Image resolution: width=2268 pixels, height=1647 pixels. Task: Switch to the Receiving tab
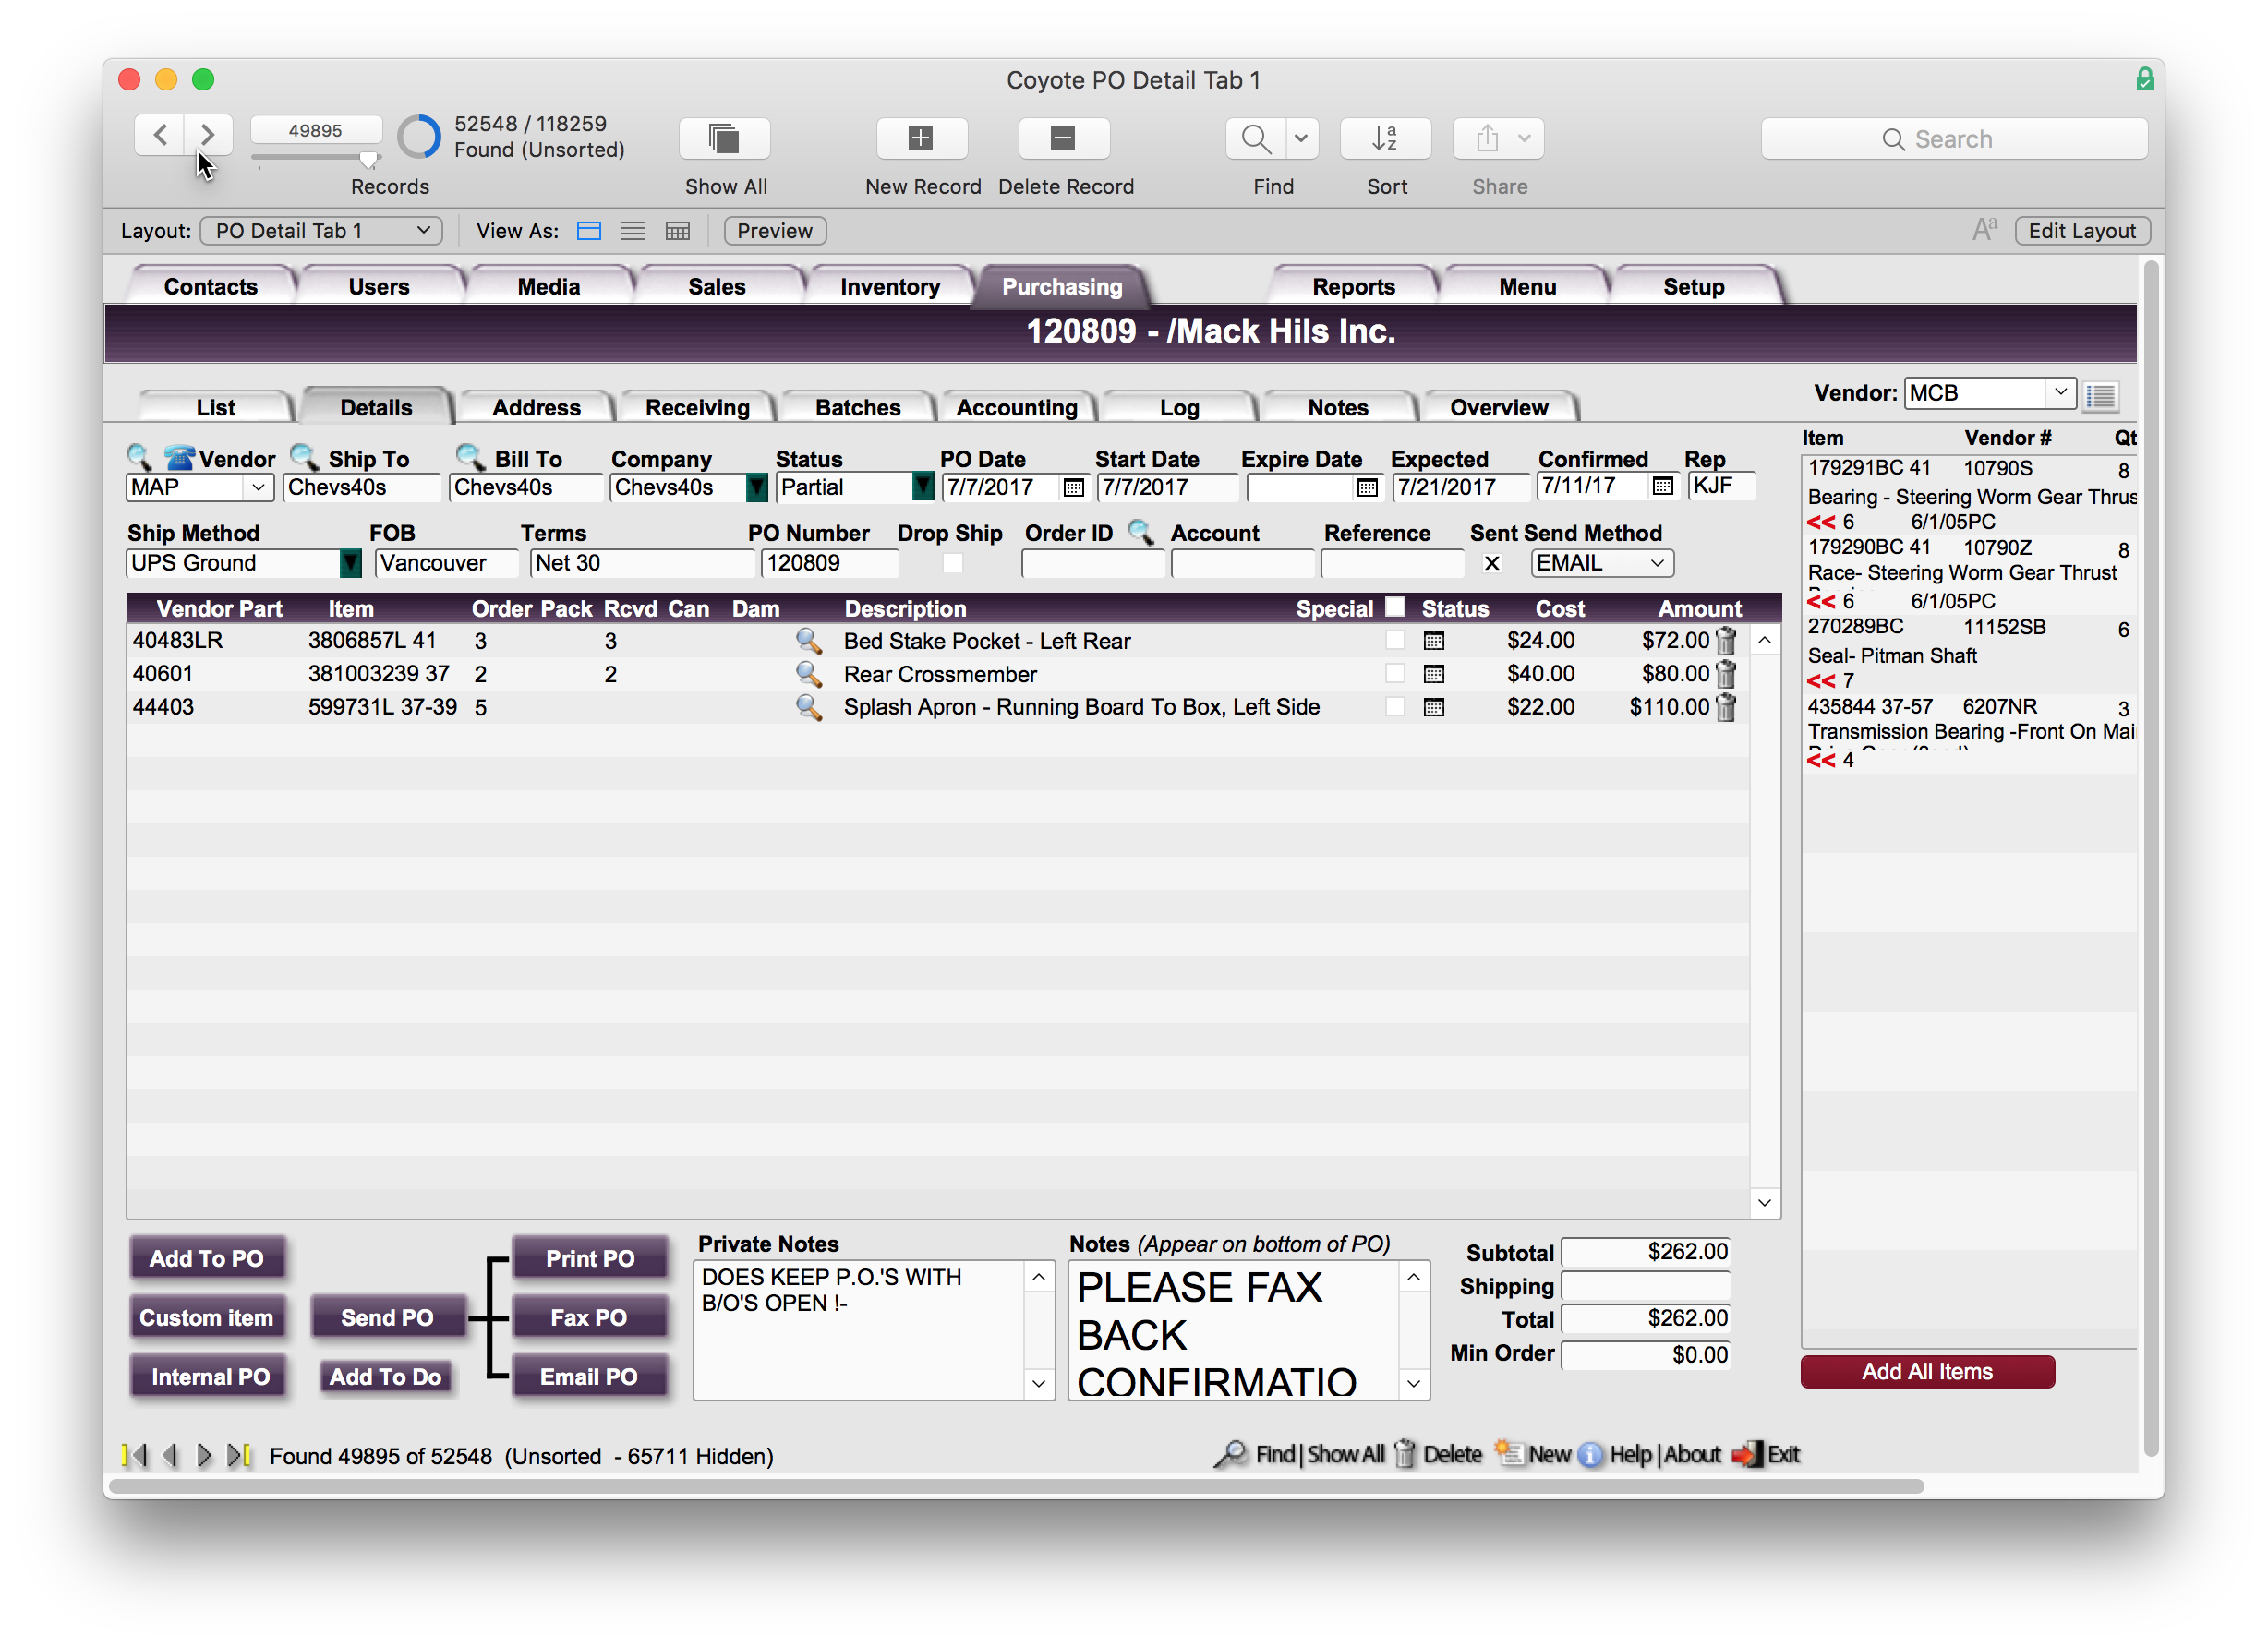point(697,407)
